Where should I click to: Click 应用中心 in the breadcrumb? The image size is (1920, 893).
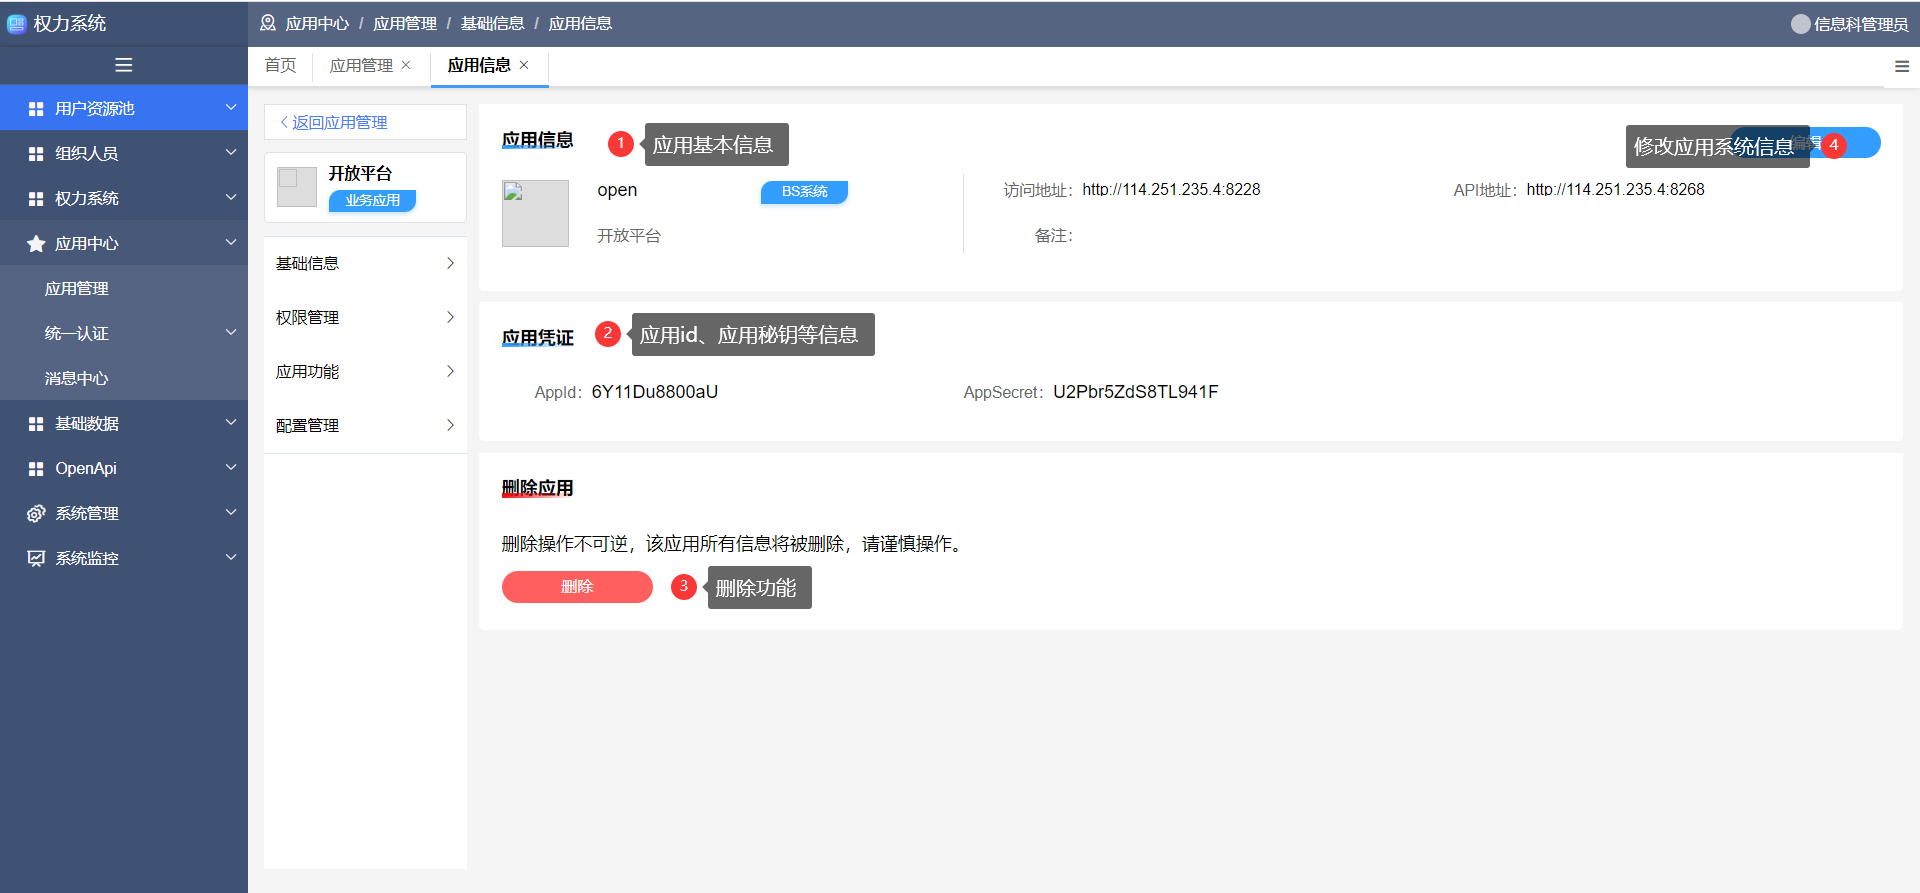point(317,23)
